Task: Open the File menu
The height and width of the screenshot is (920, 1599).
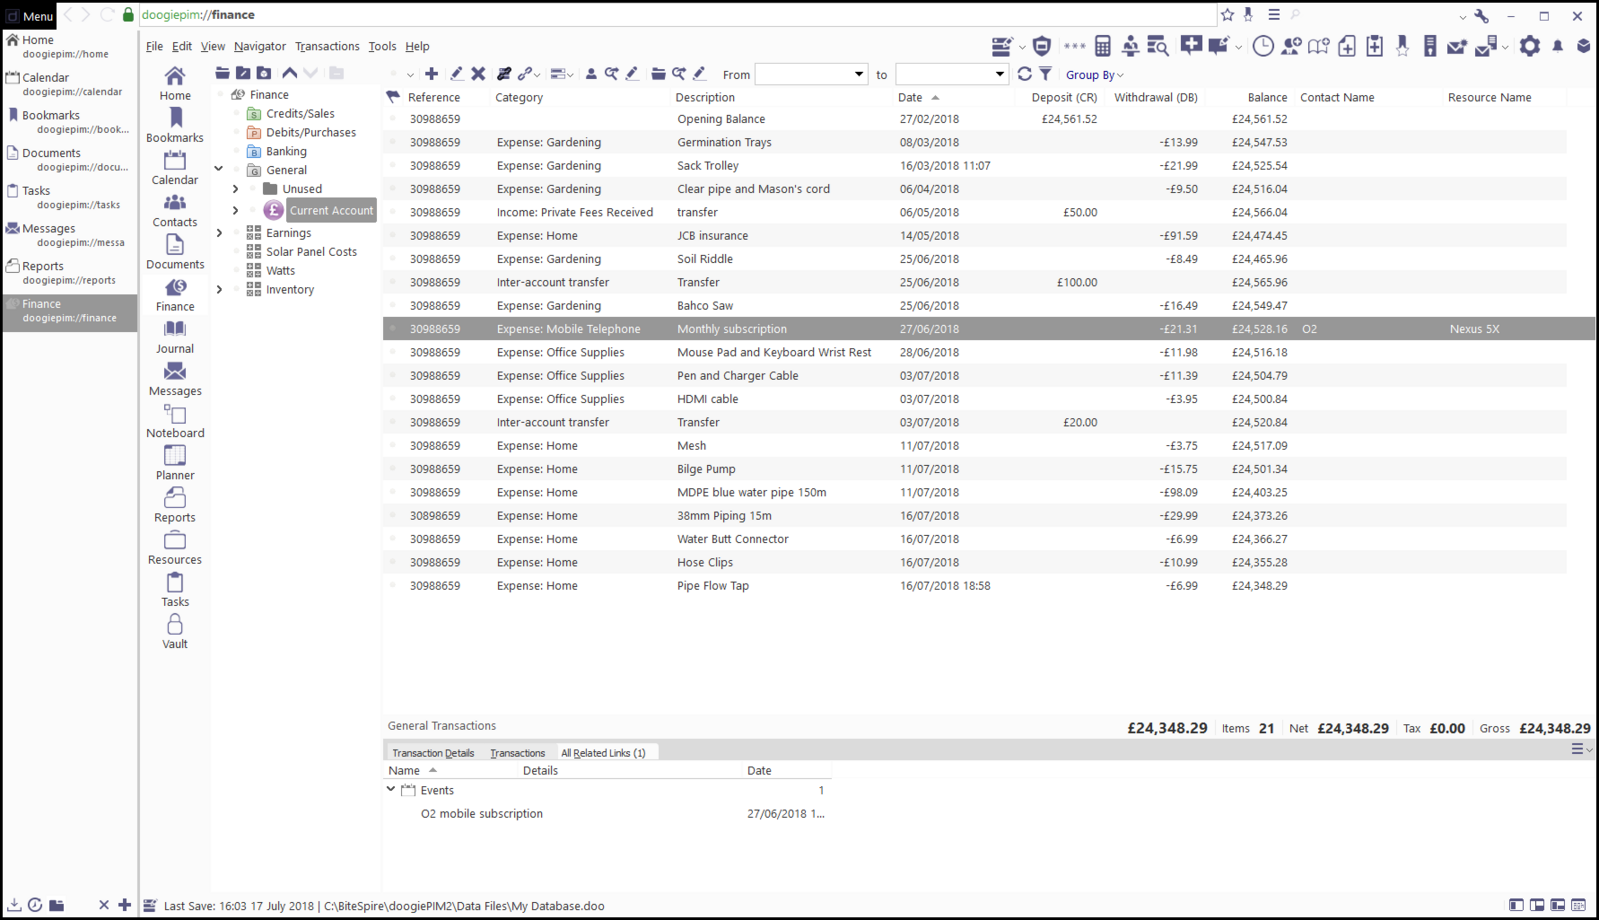Action: coord(154,46)
